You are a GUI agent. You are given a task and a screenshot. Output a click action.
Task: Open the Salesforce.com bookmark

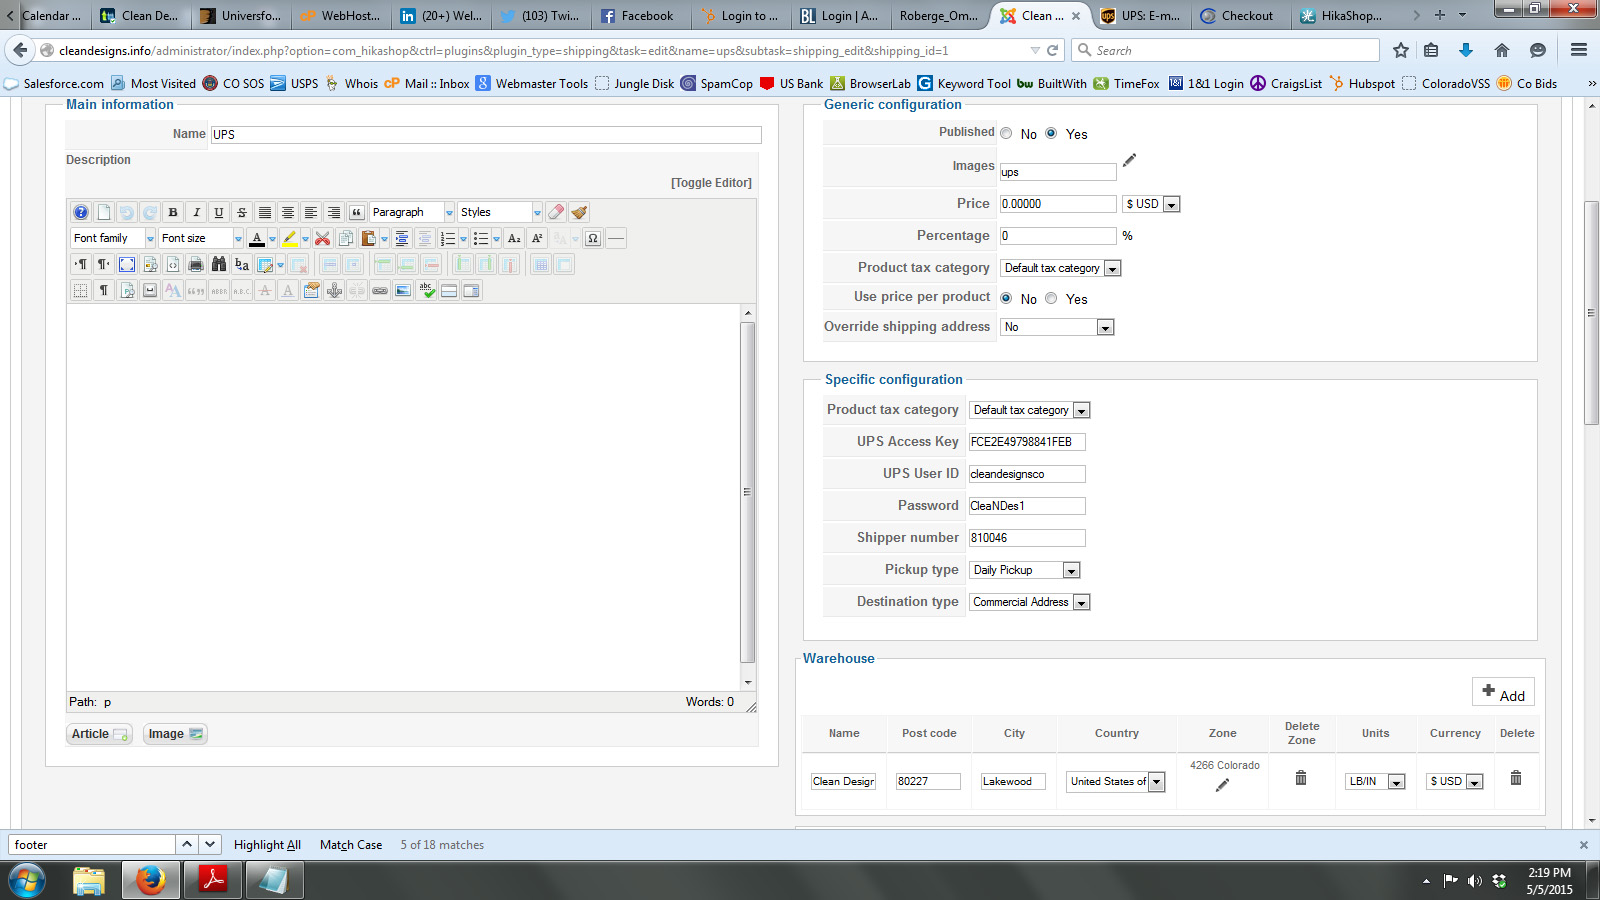click(54, 83)
